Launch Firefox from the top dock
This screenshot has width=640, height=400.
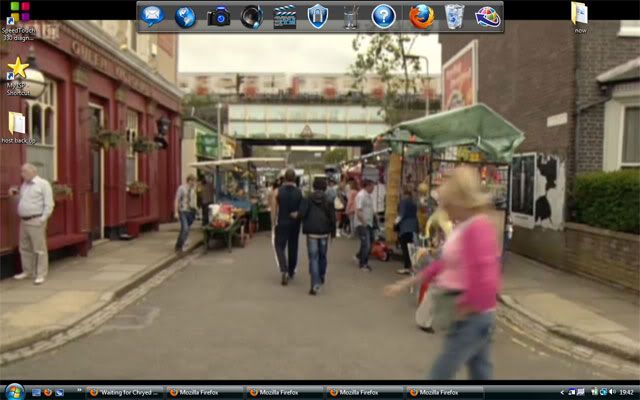tap(421, 16)
